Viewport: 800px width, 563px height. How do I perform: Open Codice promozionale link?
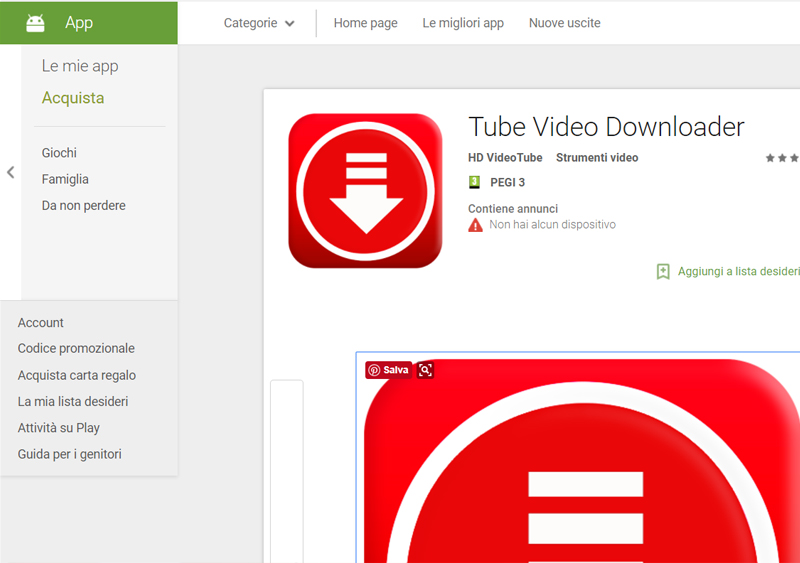point(76,348)
